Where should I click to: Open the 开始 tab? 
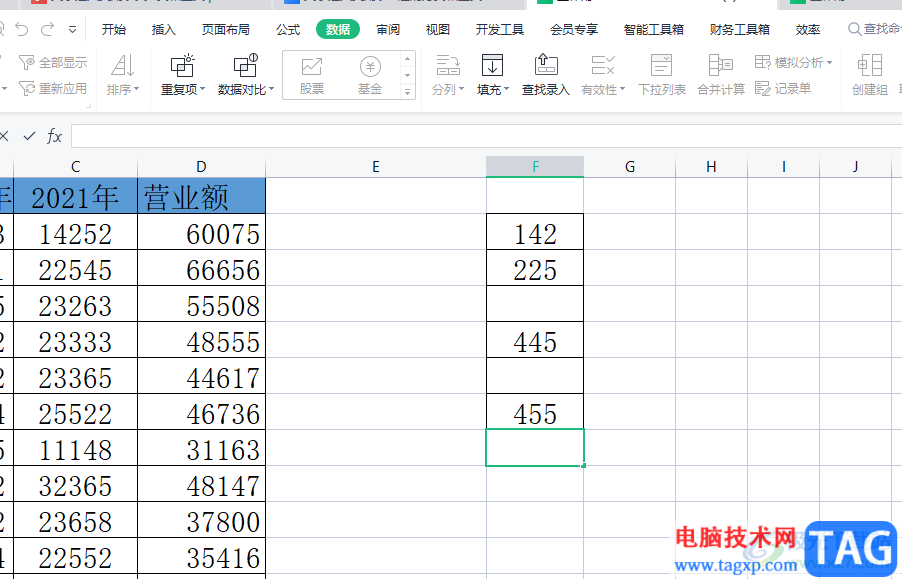113,29
